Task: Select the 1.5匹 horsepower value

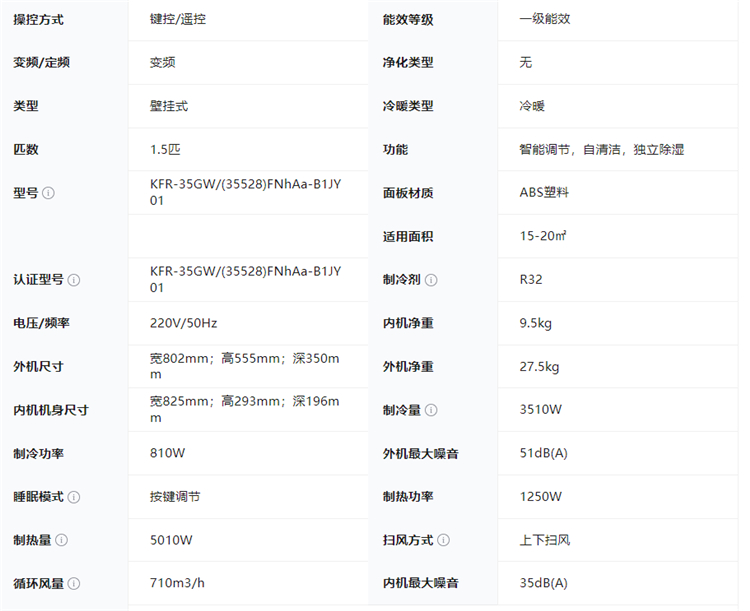Action: [x=165, y=150]
